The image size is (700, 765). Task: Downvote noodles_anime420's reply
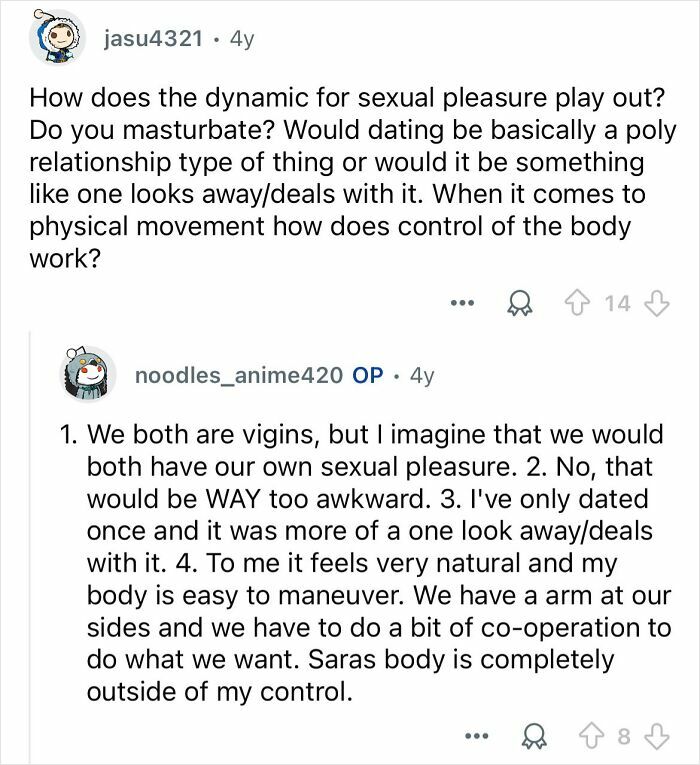(657, 736)
